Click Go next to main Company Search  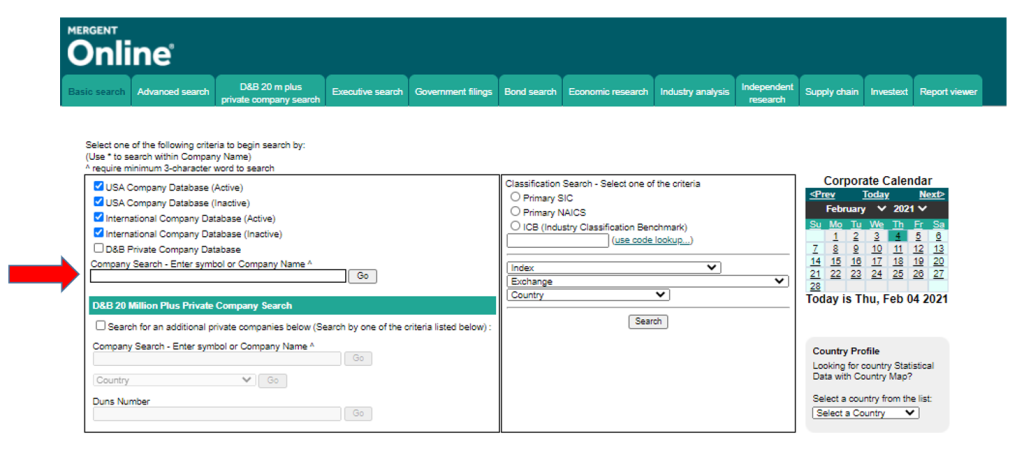click(x=362, y=276)
